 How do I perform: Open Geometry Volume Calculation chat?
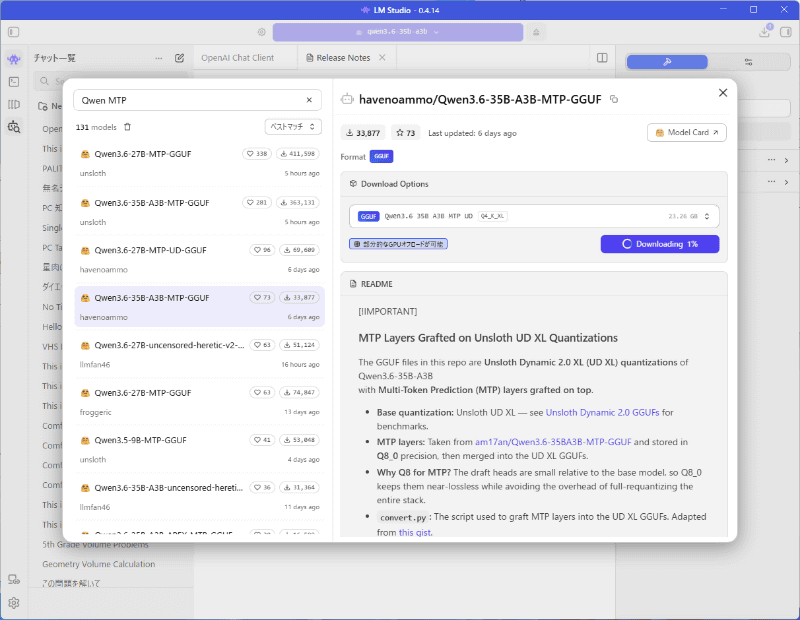pyautogui.click(x=98, y=564)
